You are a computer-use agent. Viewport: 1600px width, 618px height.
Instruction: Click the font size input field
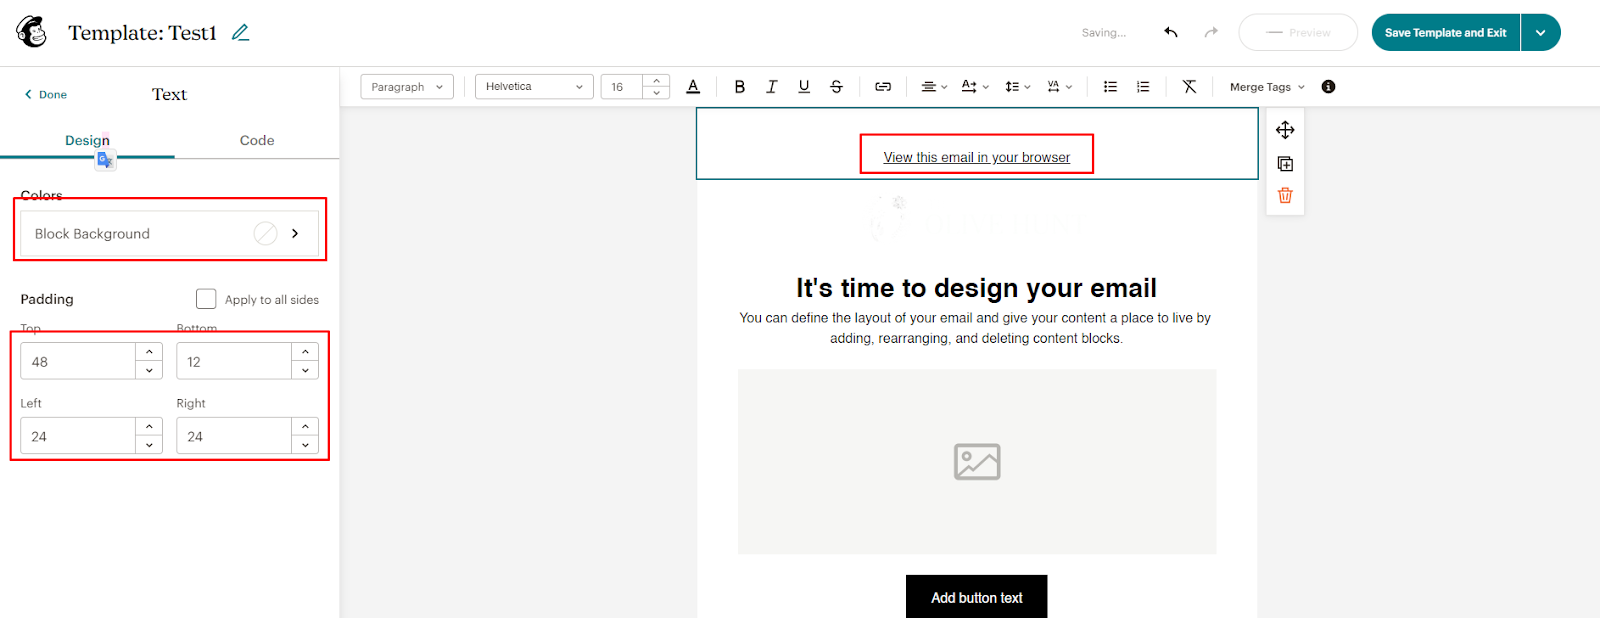click(x=622, y=87)
